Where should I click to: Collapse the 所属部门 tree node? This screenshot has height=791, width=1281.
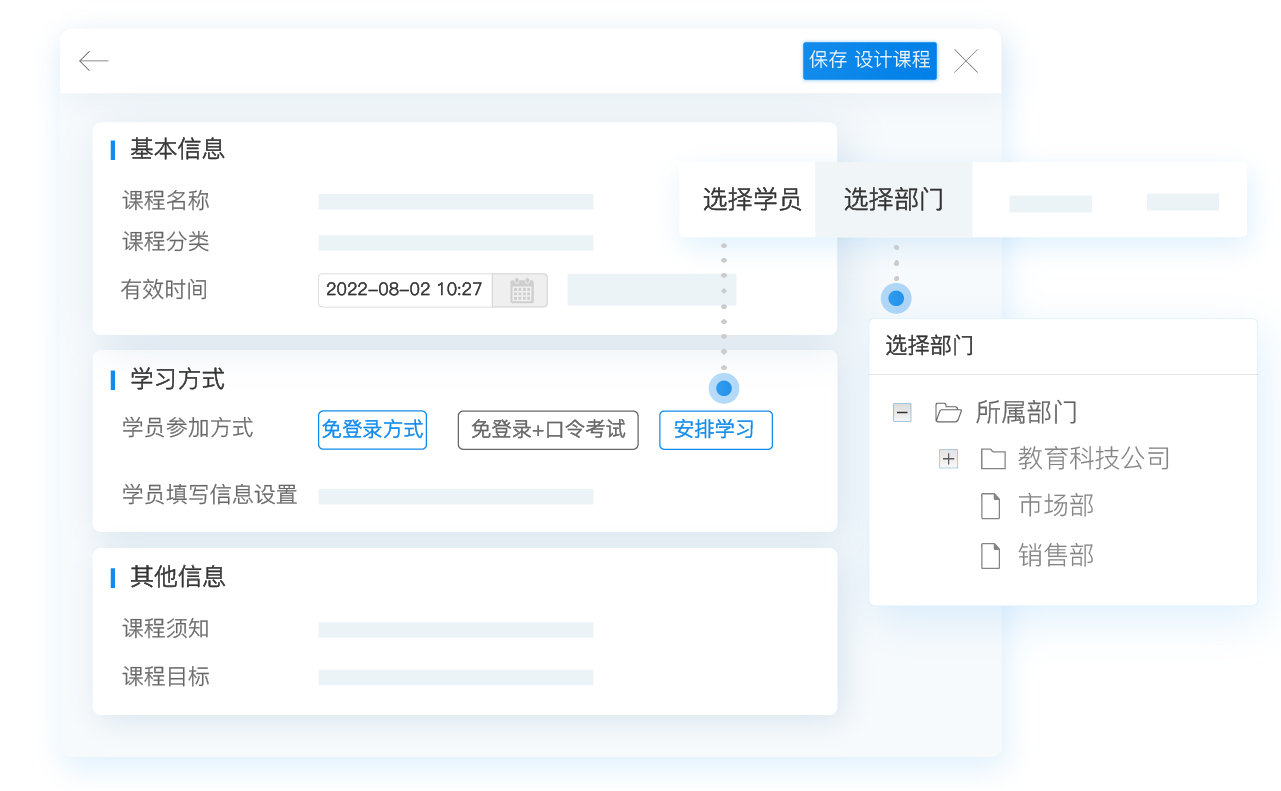point(902,412)
